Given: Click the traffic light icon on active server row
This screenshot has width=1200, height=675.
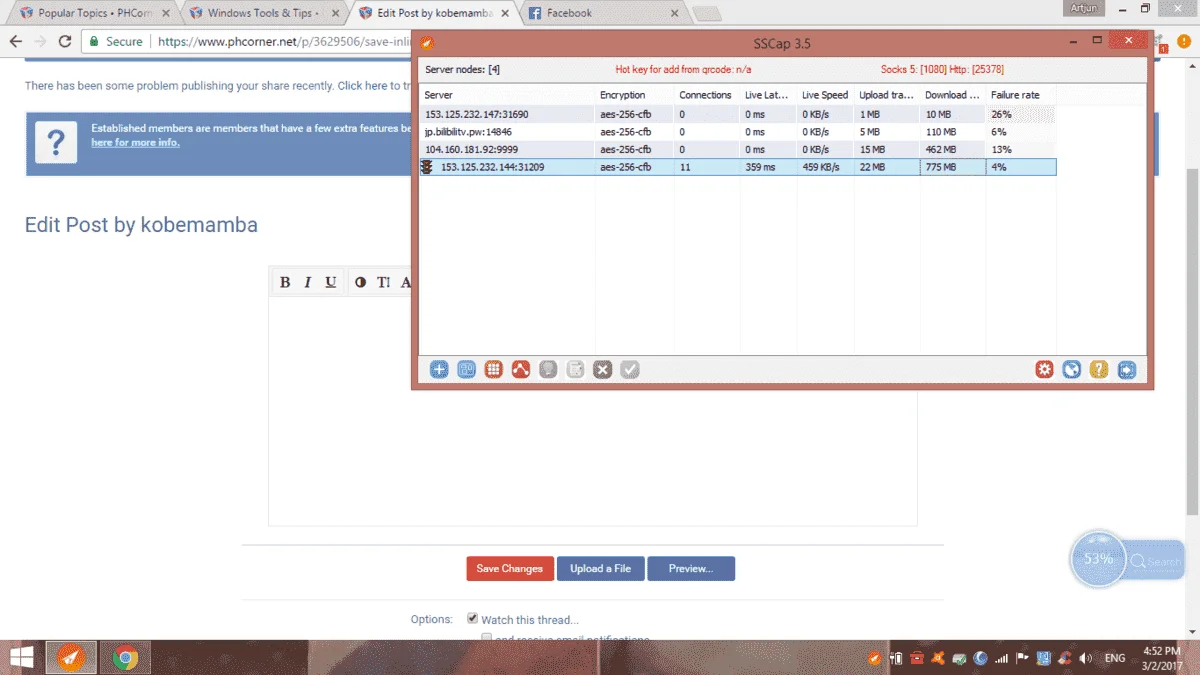Looking at the screenshot, I should coord(427,167).
